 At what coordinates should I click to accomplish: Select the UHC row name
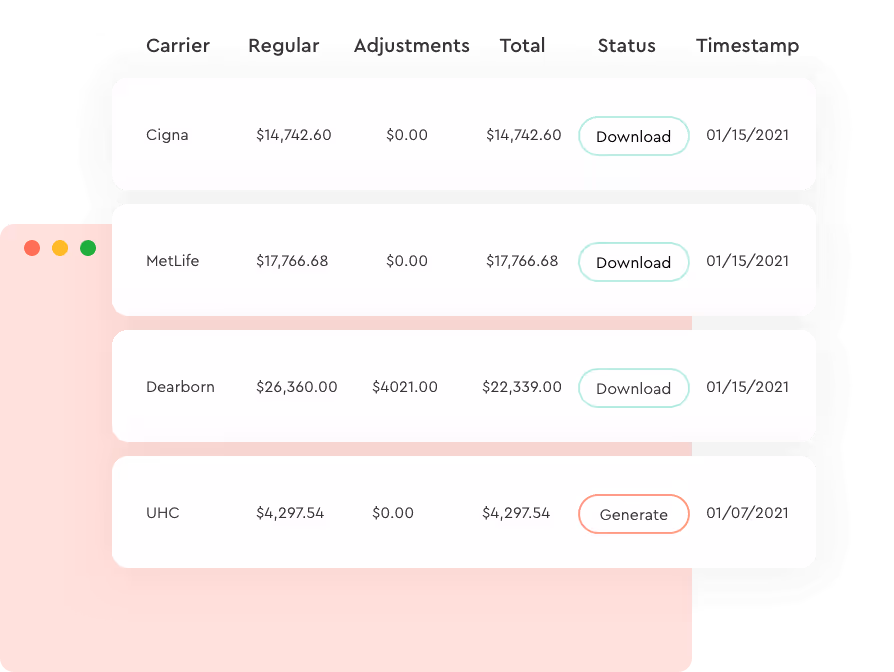163,513
